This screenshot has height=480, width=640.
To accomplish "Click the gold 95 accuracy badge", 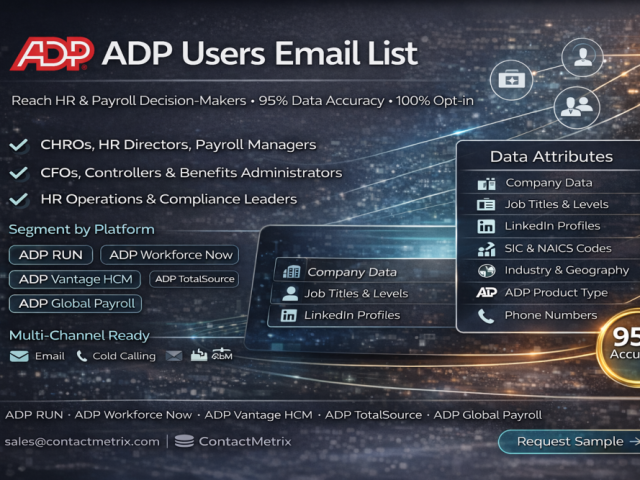I will (x=619, y=347).
